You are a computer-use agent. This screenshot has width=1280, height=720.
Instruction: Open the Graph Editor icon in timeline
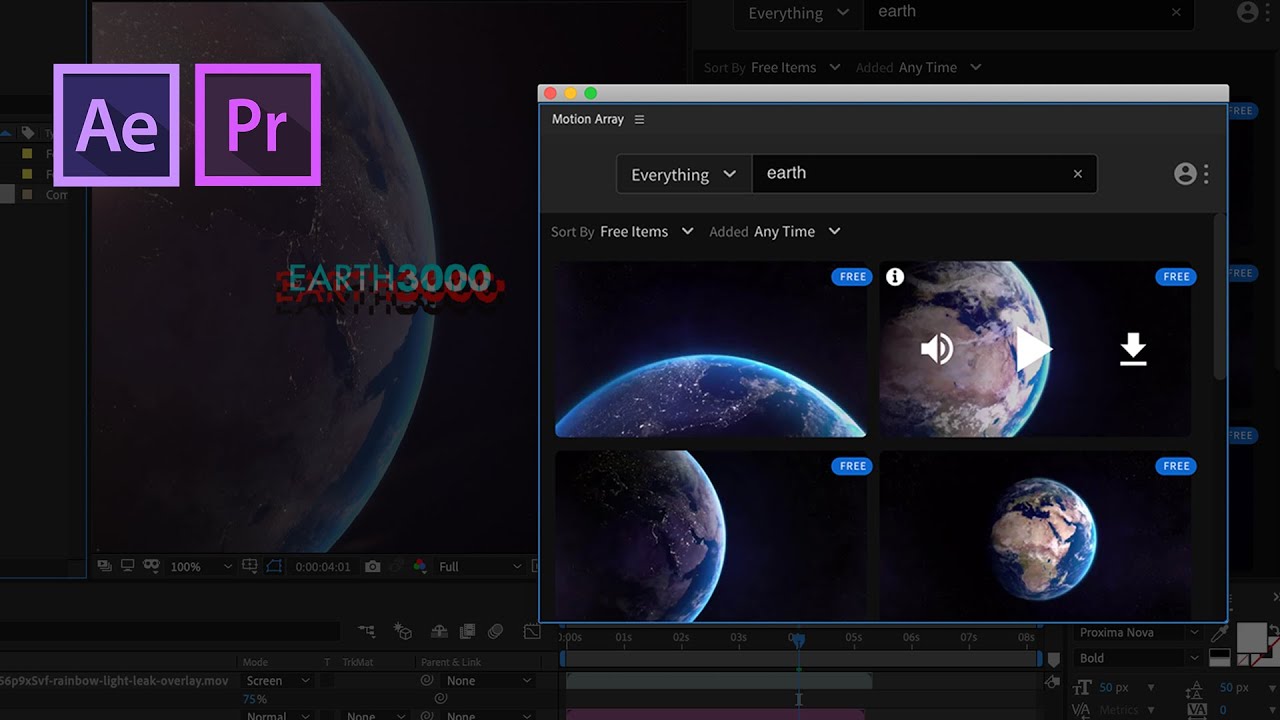click(531, 631)
